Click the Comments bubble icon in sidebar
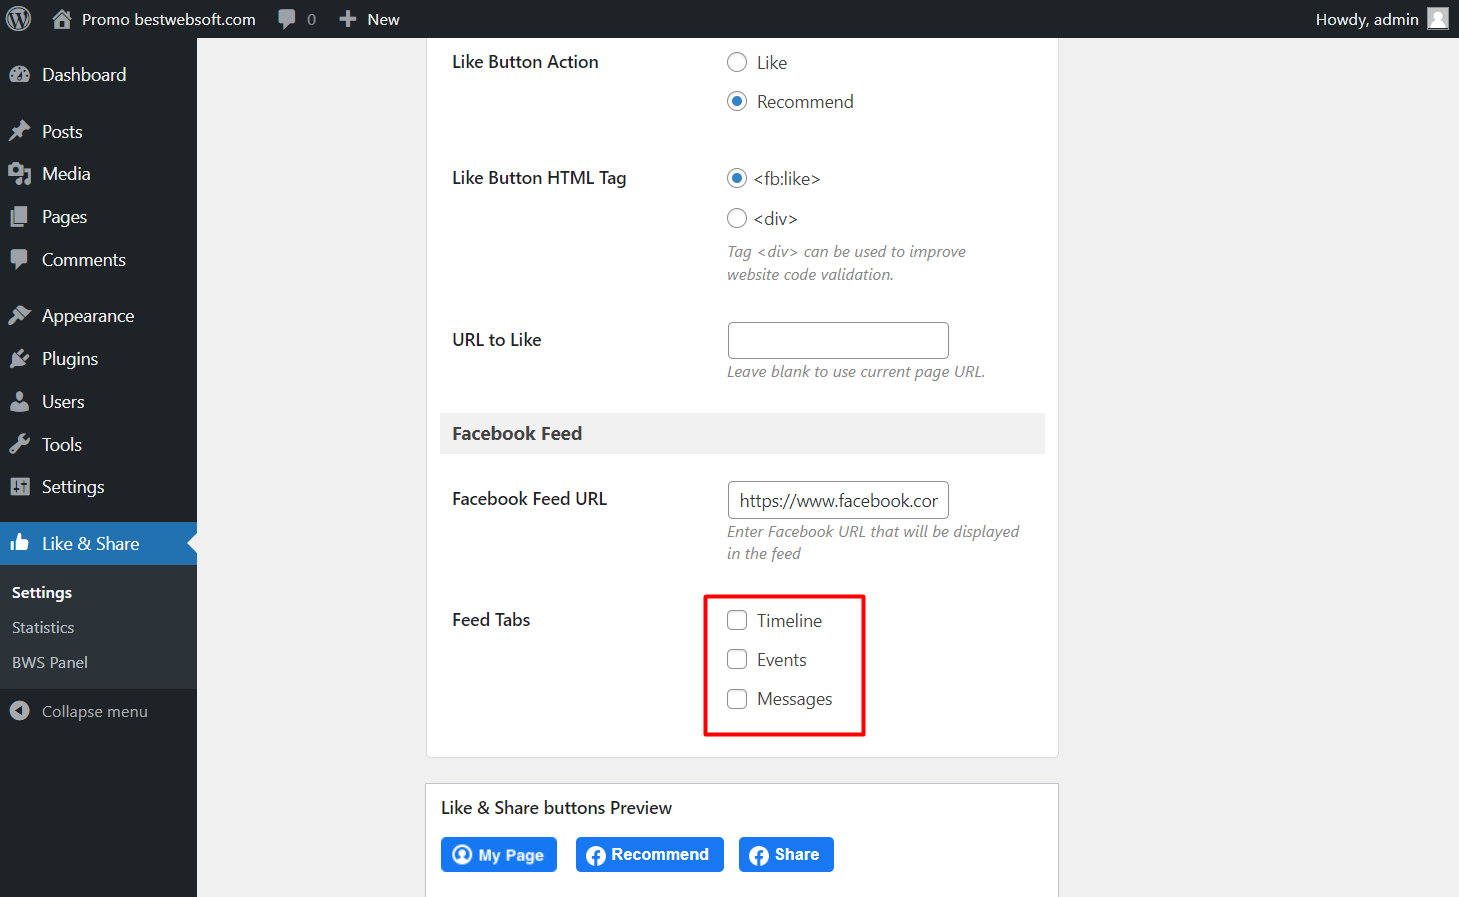The image size is (1459, 897). click(20, 259)
